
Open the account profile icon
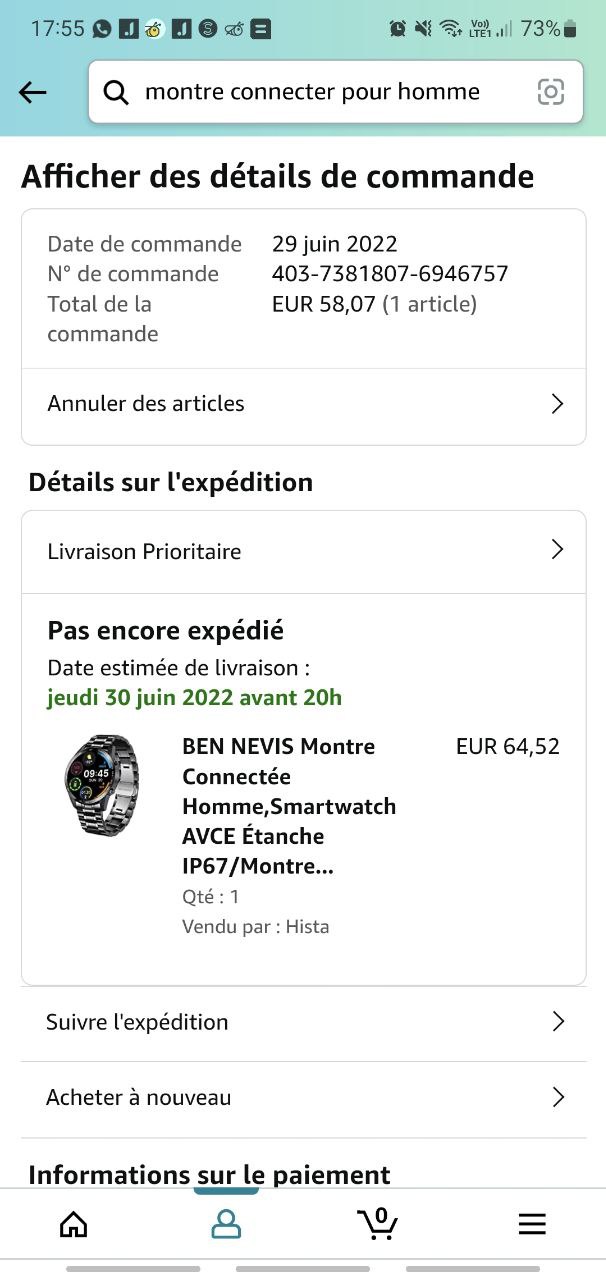pos(226,1224)
